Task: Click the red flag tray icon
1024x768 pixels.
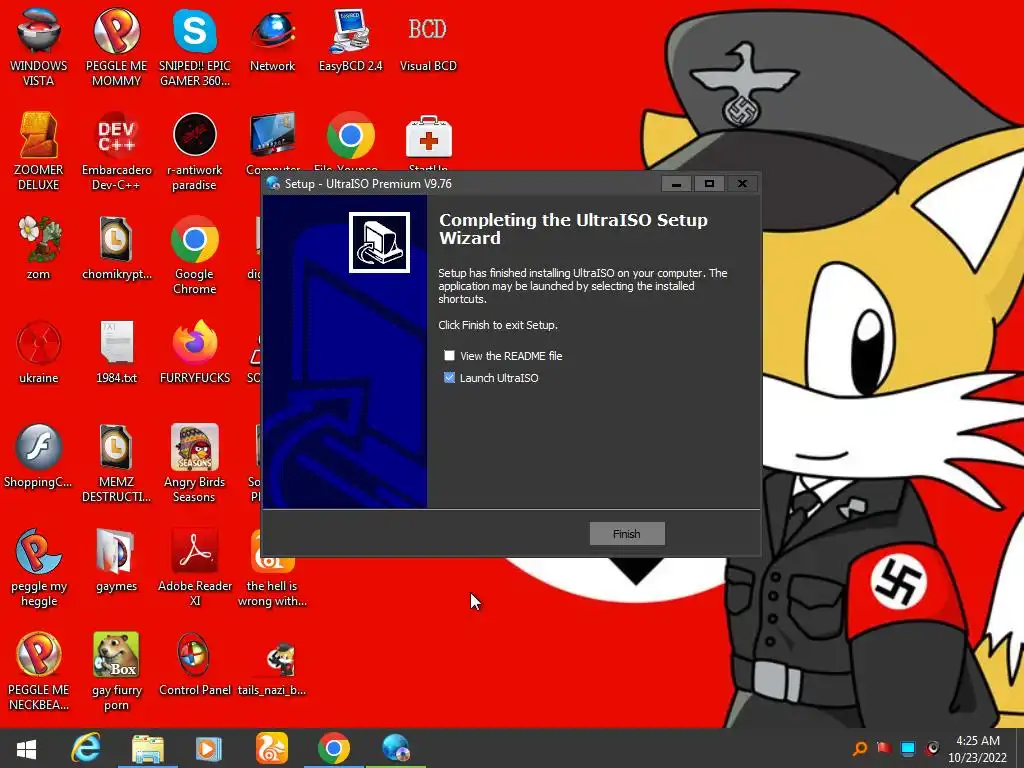Action: [x=884, y=748]
